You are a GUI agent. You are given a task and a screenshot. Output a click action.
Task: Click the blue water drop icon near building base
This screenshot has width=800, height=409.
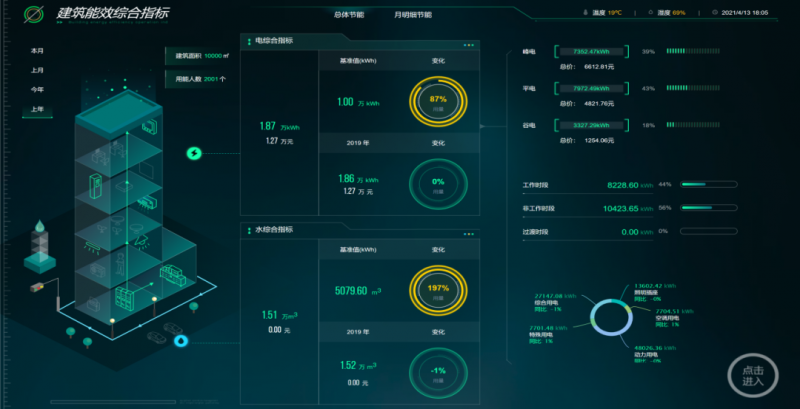[x=182, y=341]
